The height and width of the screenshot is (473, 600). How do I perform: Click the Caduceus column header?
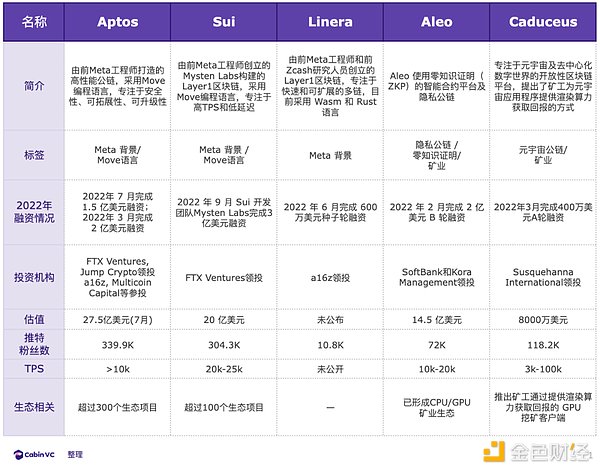[x=543, y=22]
